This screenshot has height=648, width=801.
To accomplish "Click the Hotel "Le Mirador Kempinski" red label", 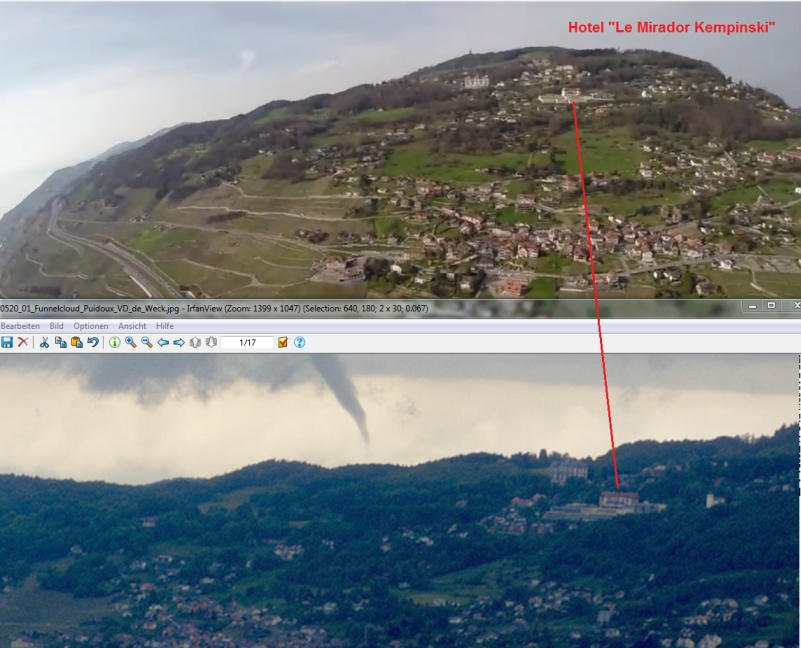I will tap(671, 27).
